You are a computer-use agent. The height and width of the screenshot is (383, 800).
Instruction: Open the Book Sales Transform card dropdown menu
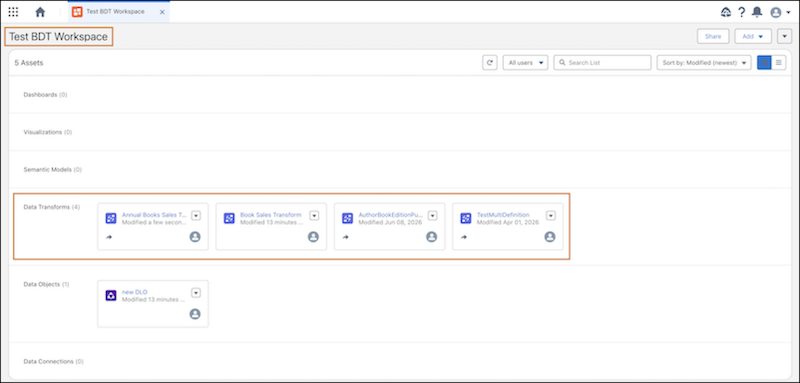click(x=314, y=216)
